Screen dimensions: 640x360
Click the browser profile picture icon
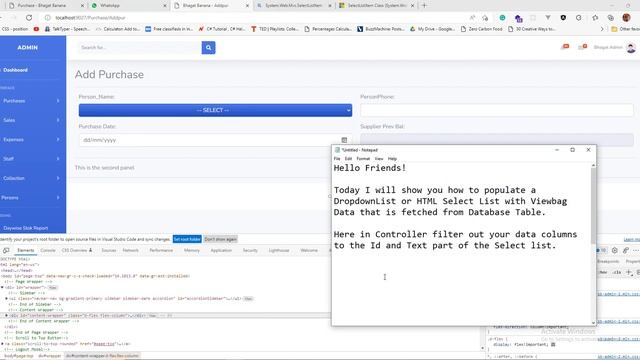point(626,18)
